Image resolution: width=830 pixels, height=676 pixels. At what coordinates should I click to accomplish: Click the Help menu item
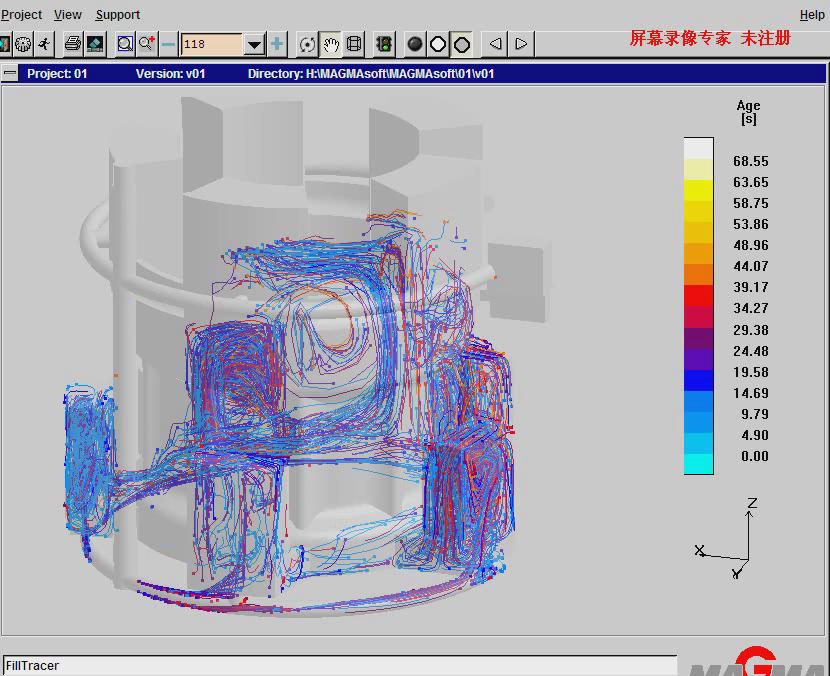812,14
